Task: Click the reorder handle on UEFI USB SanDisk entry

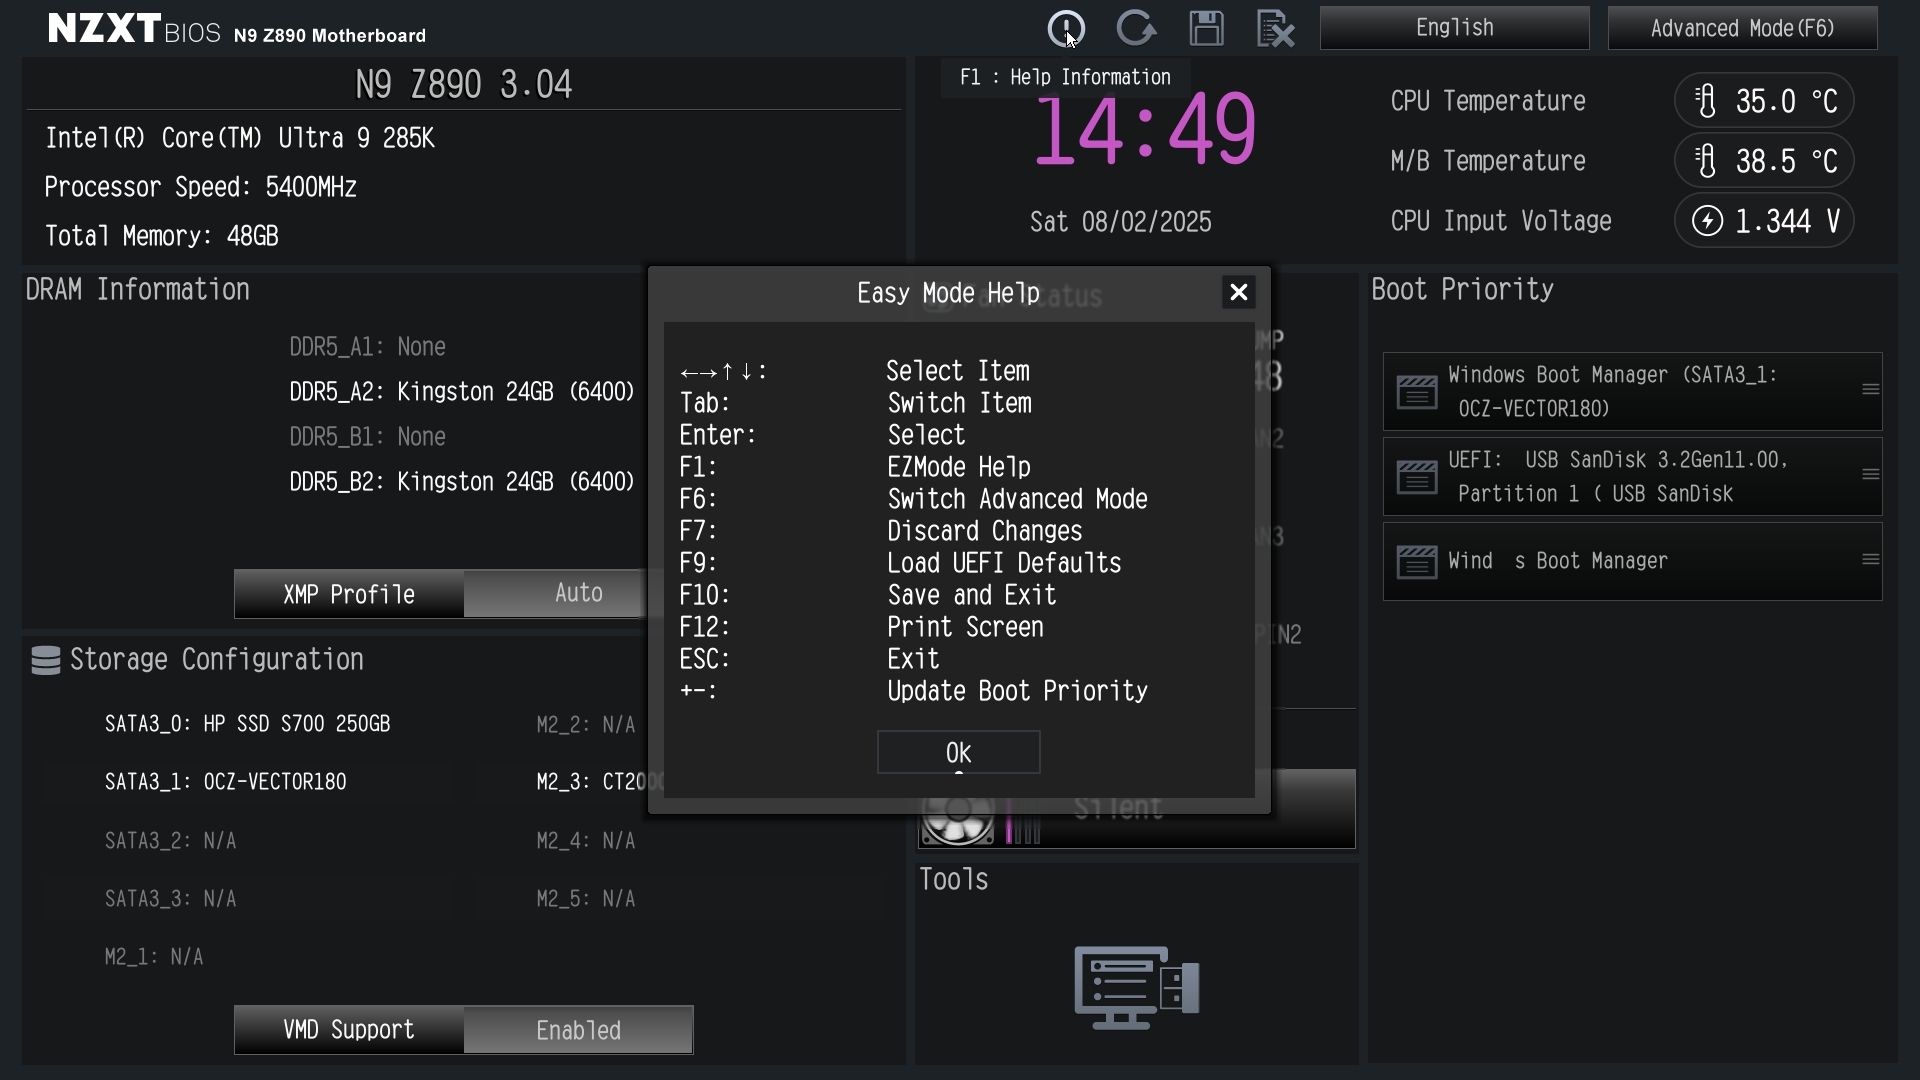Action: [x=1870, y=475]
